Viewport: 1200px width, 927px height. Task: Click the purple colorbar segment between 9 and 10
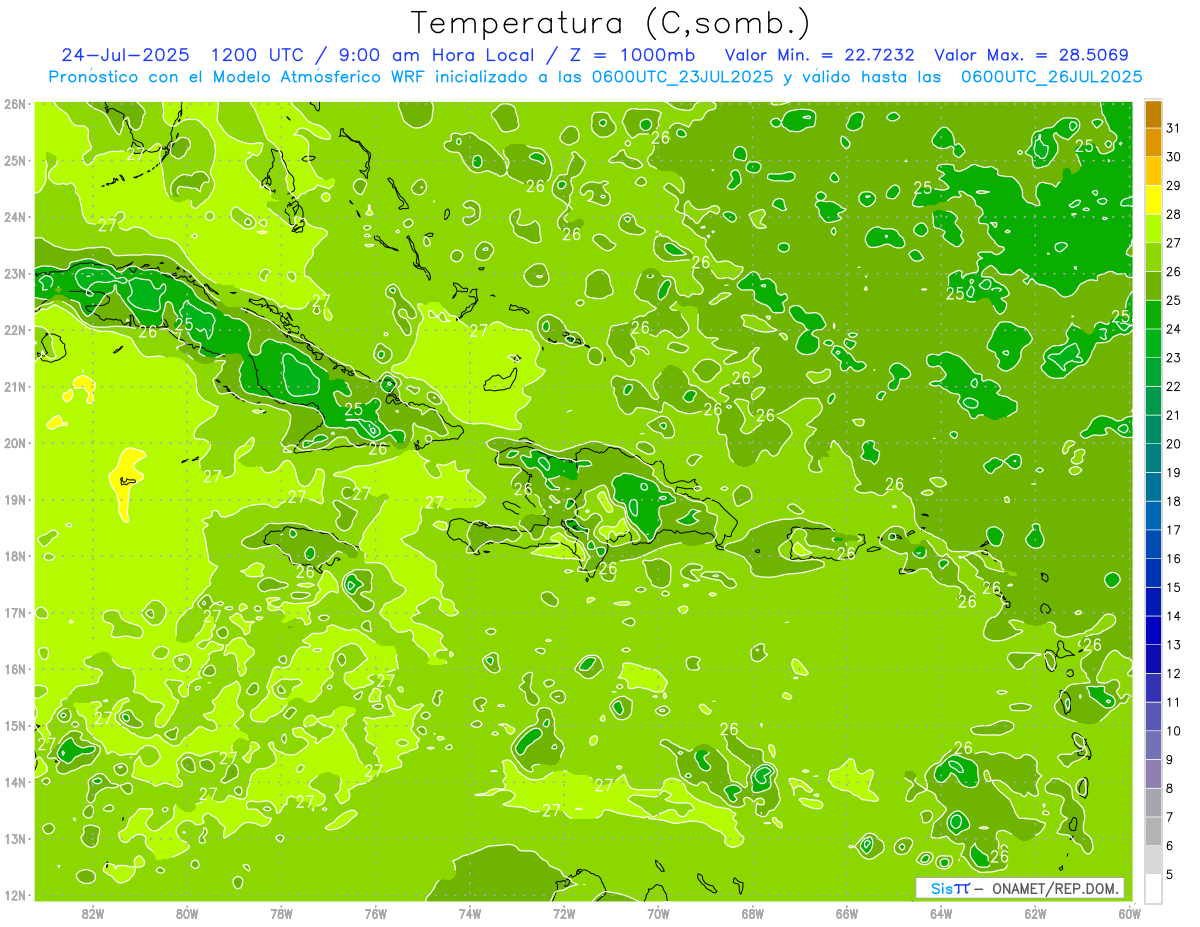pos(1153,745)
